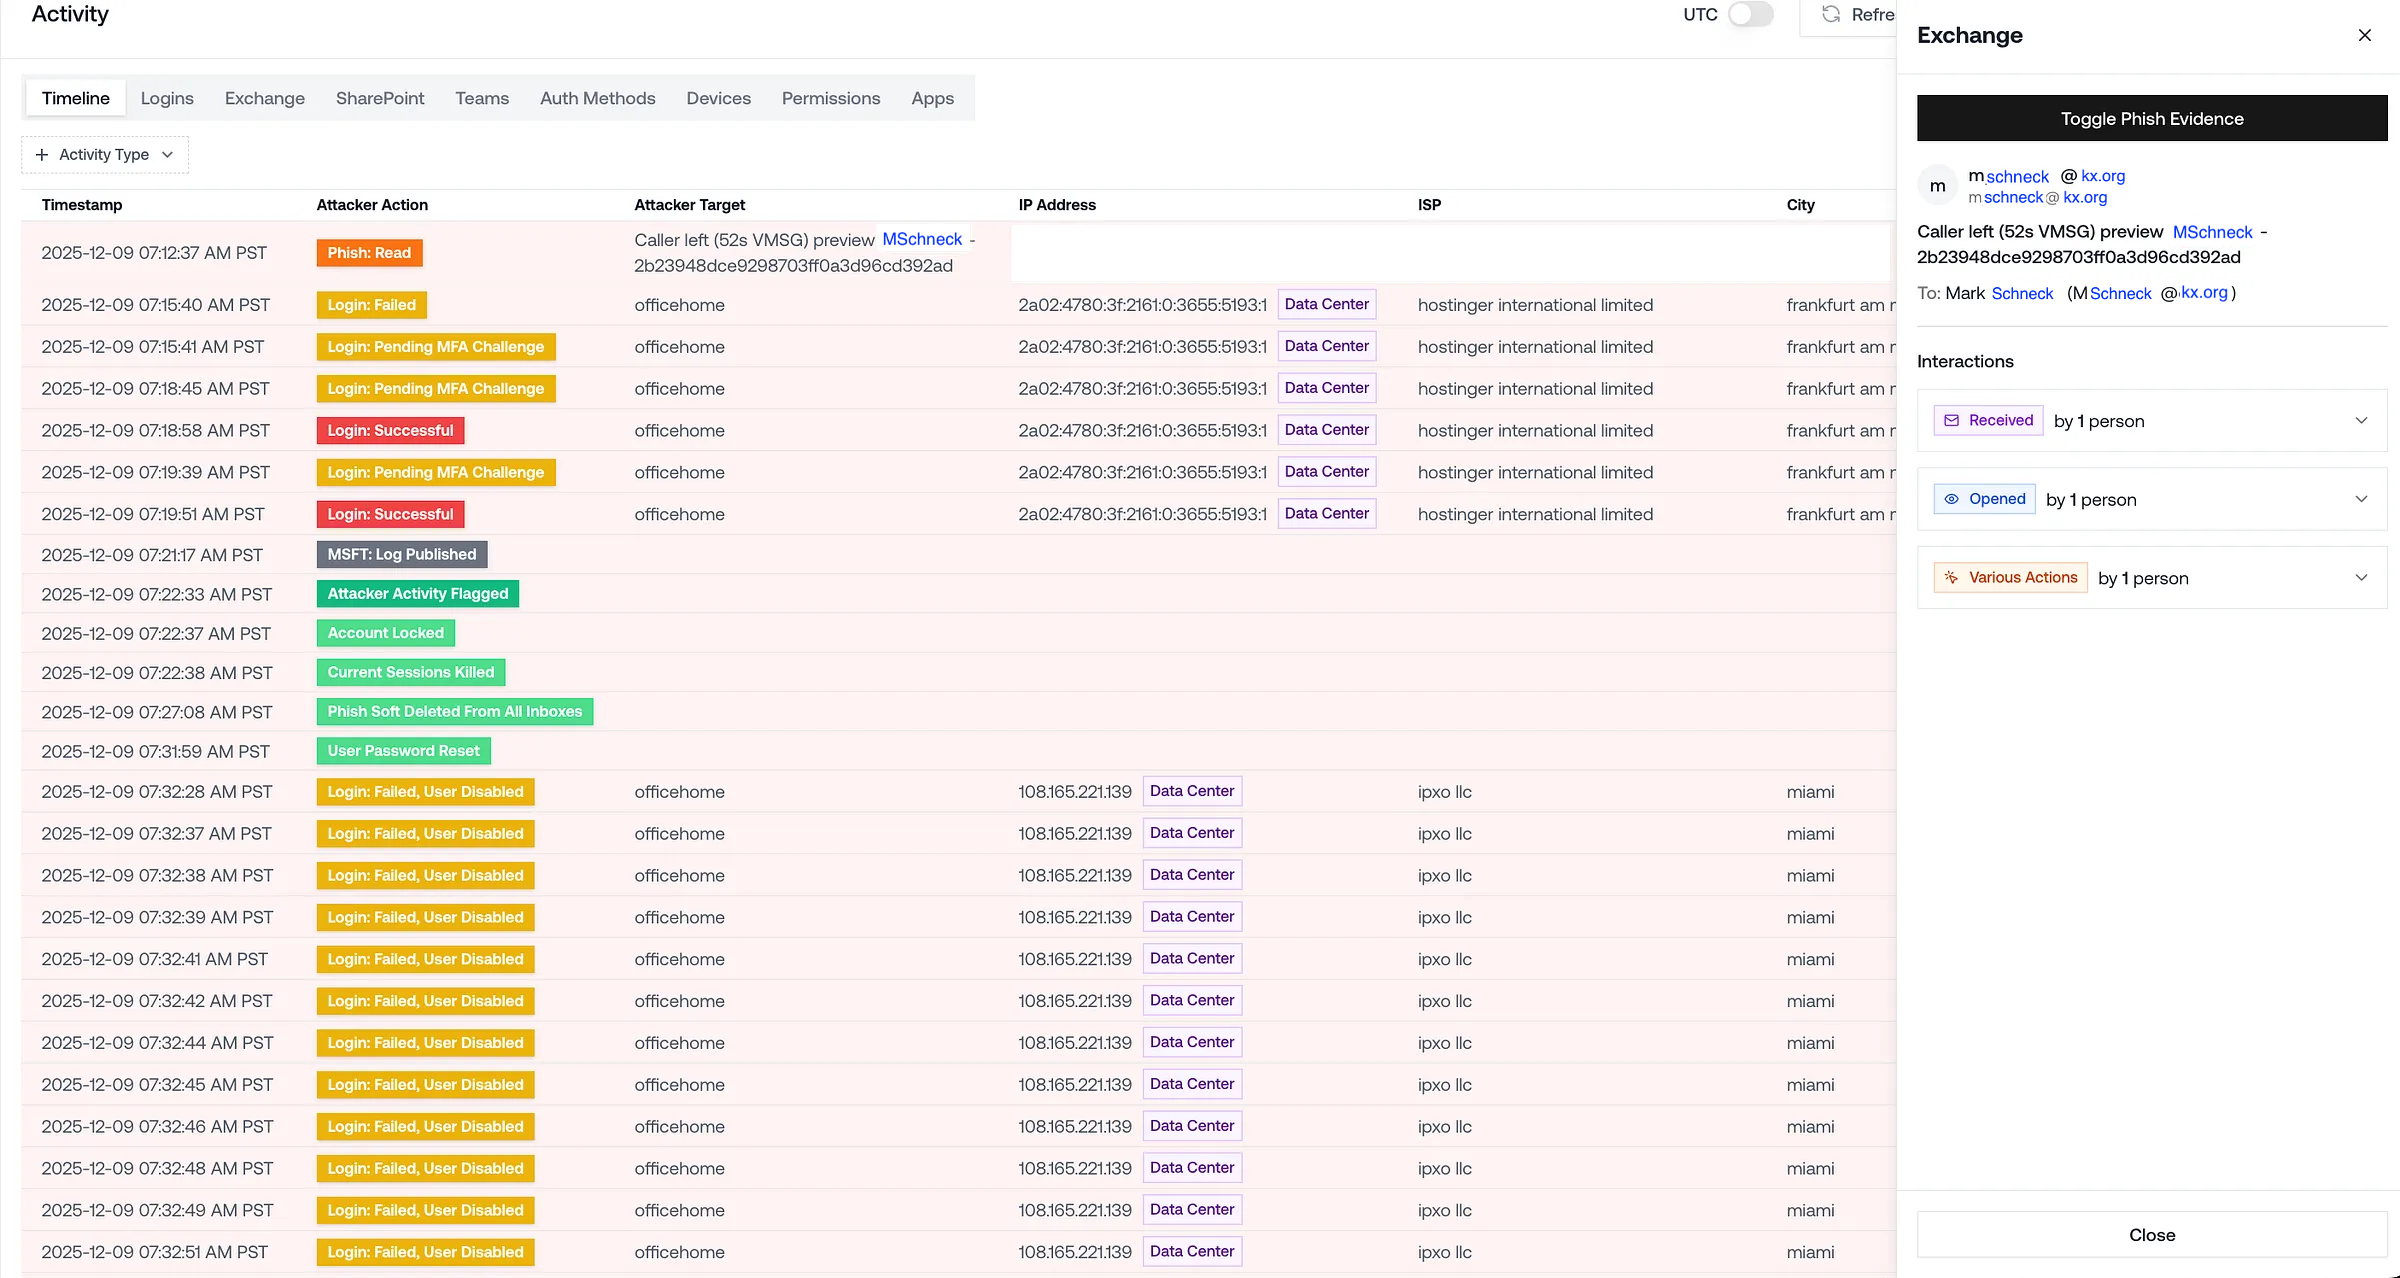Click IP 108.165.221.139 in 07:32:51 row

click(x=1075, y=1252)
